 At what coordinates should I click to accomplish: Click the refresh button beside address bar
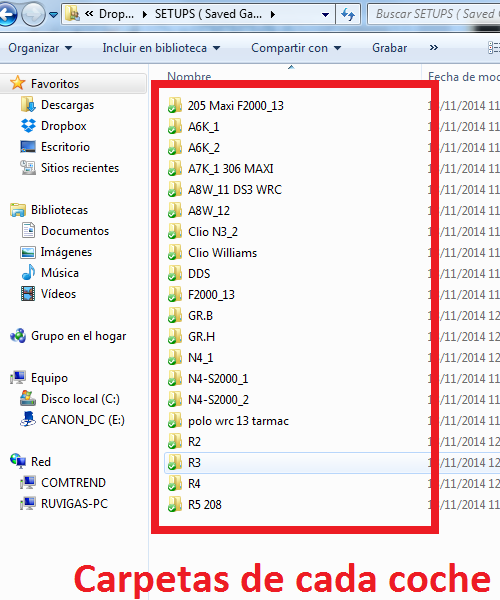point(348,15)
